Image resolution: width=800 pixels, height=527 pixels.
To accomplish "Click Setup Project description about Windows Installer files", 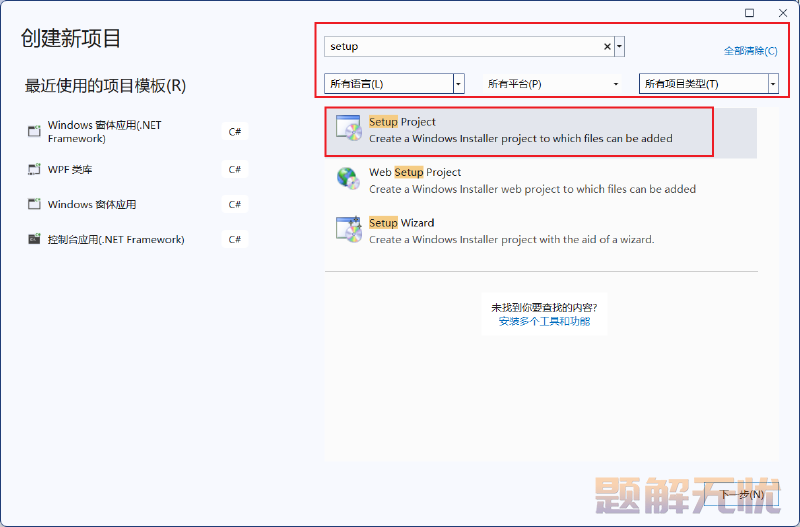I will point(520,138).
